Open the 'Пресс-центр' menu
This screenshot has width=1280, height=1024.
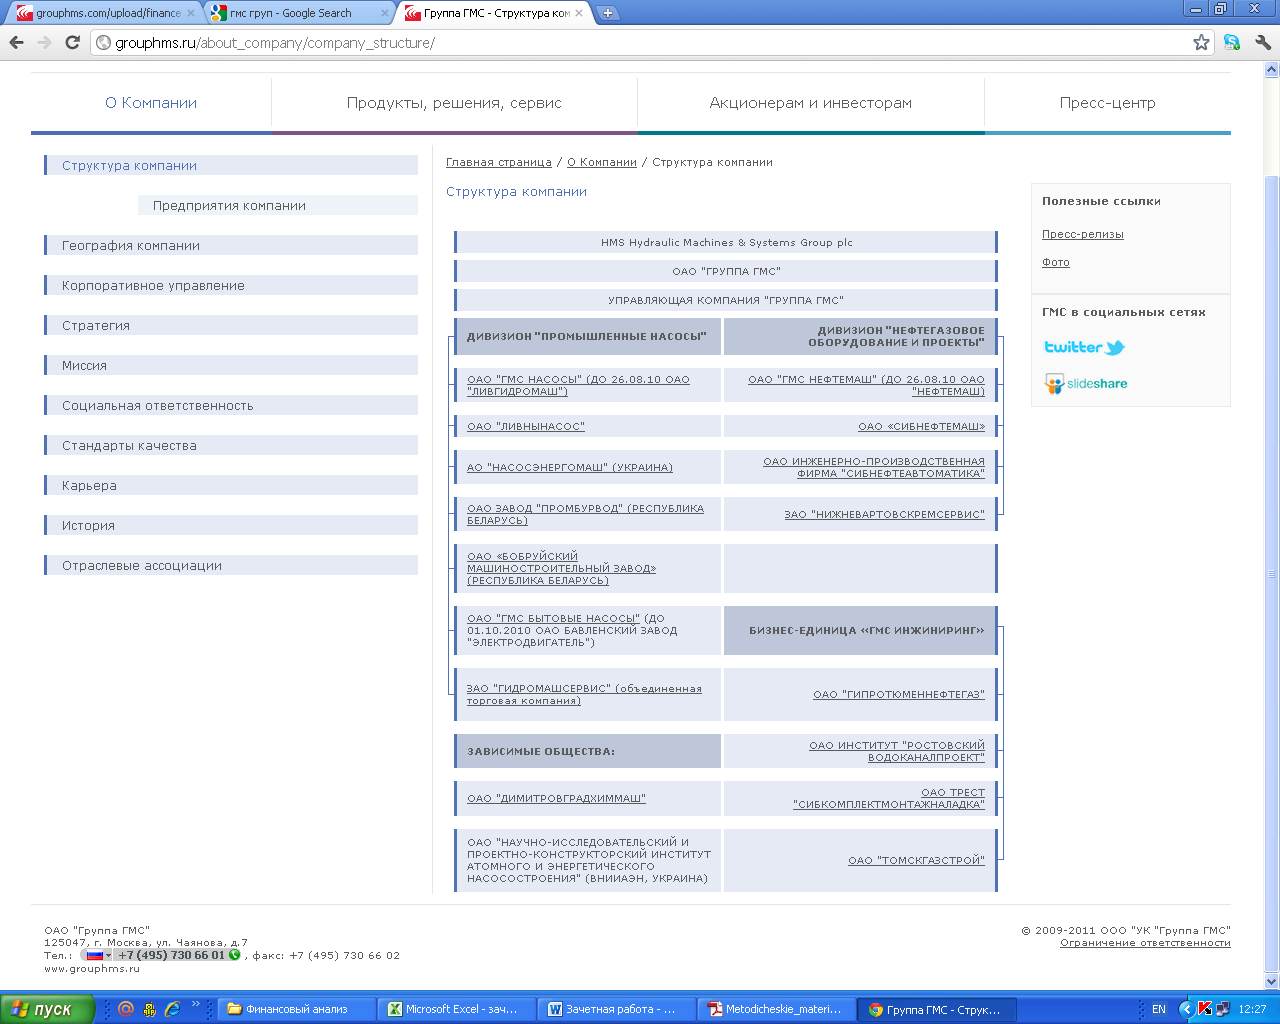[x=1108, y=103]
